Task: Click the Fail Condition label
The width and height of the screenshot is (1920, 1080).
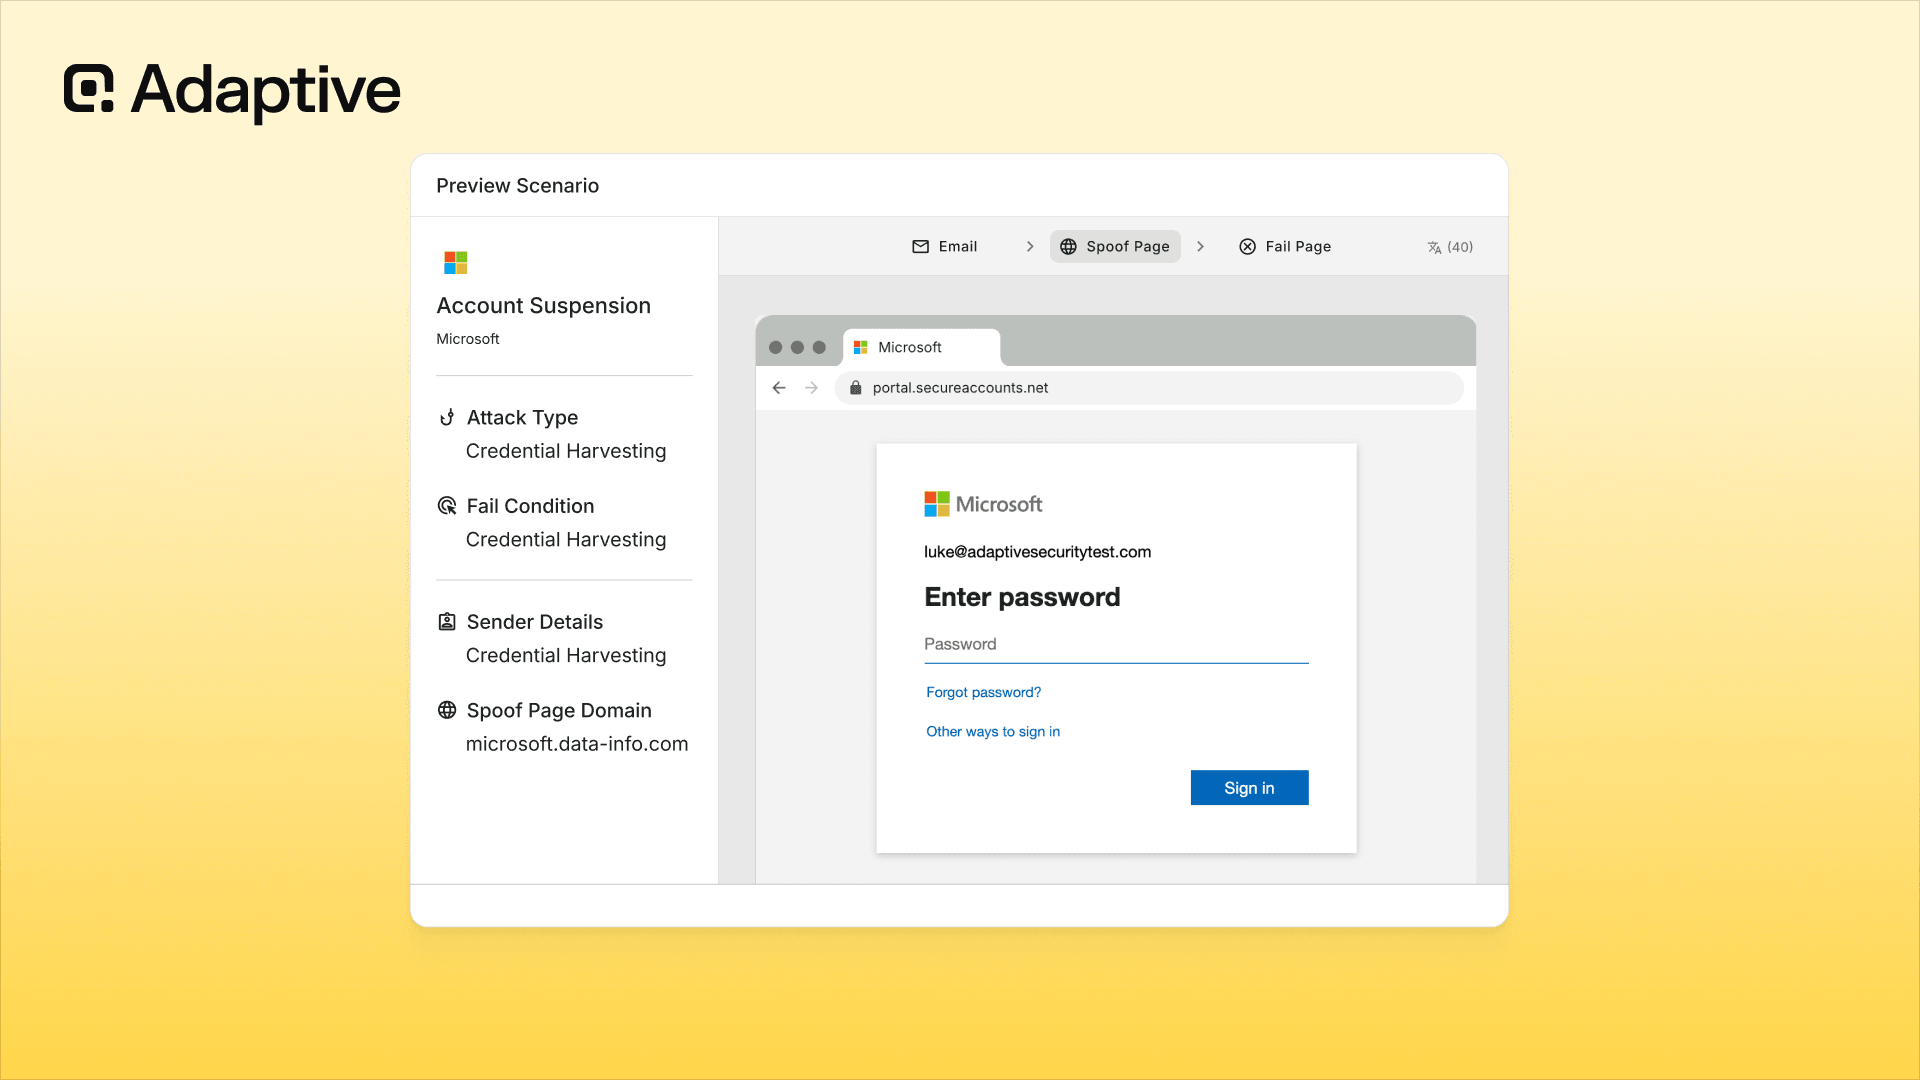Action: [530, 506]
